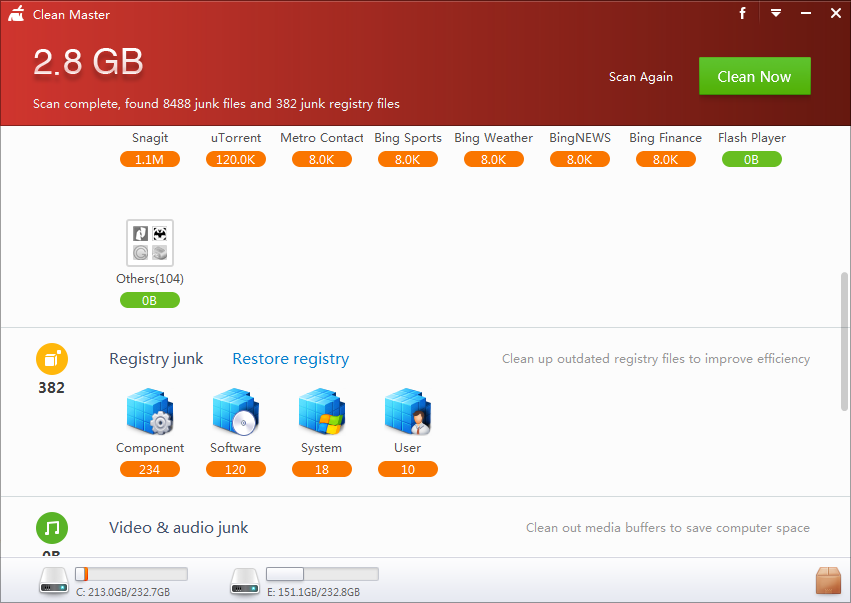Select the Component 234 count badge
851x603 pixels.
[150, 469]
